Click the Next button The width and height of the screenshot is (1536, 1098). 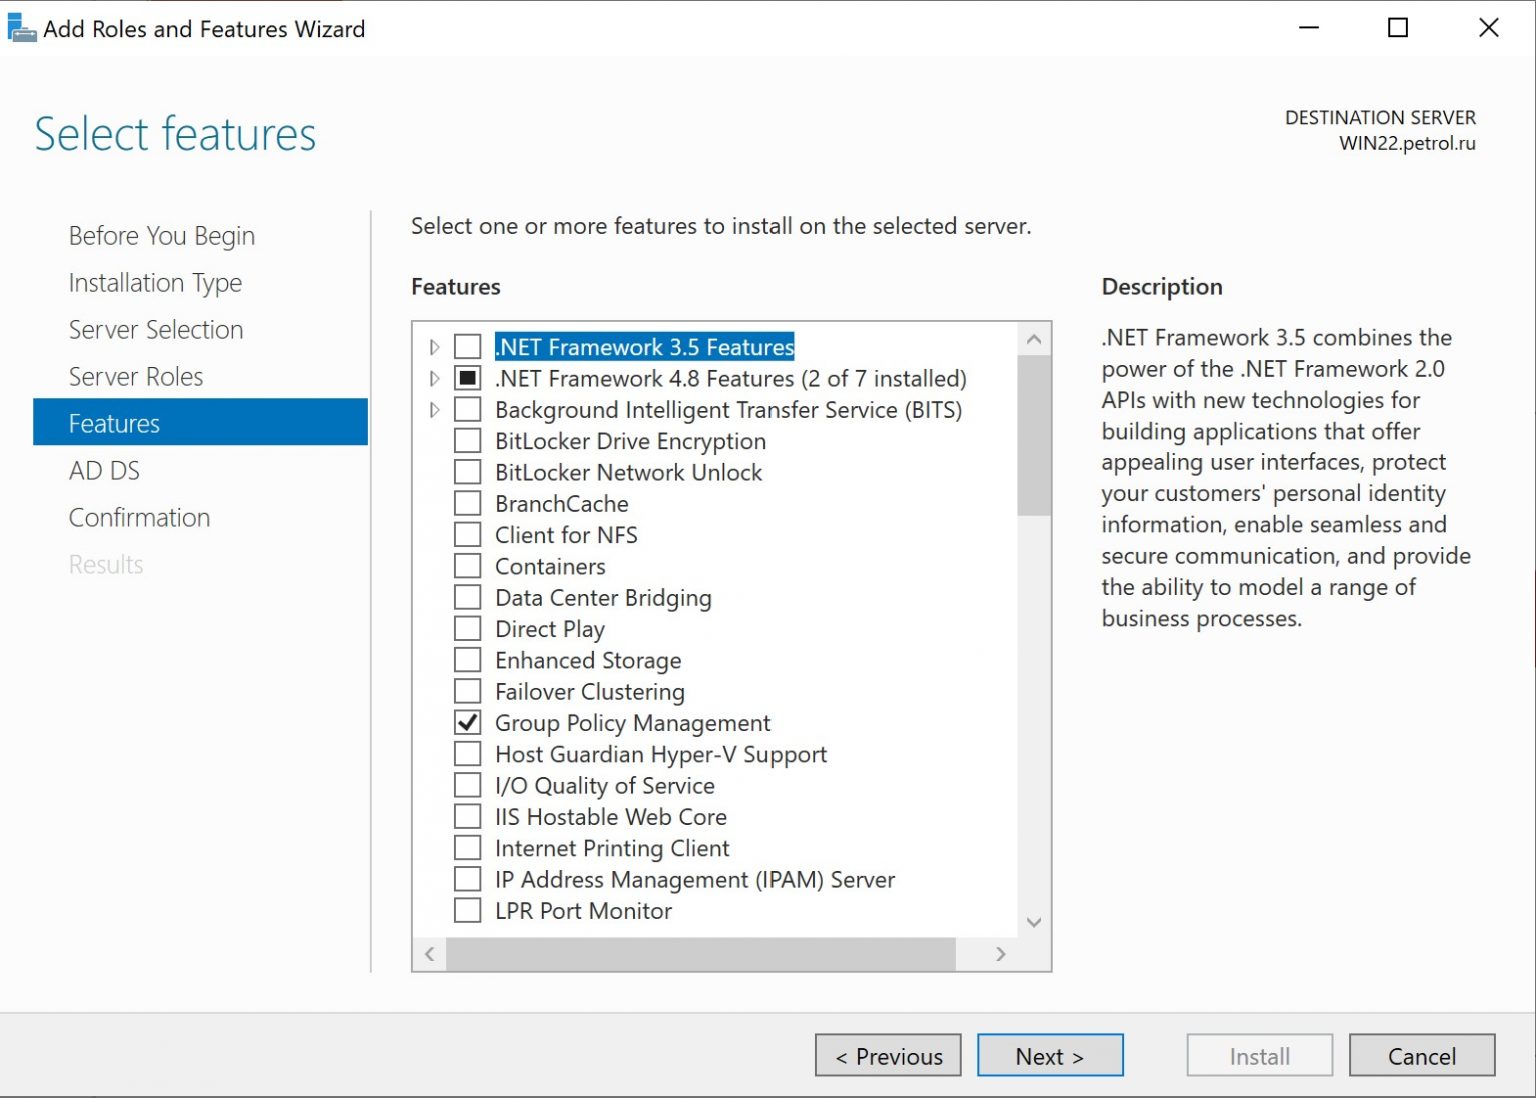click(x=1049, y=1055)
